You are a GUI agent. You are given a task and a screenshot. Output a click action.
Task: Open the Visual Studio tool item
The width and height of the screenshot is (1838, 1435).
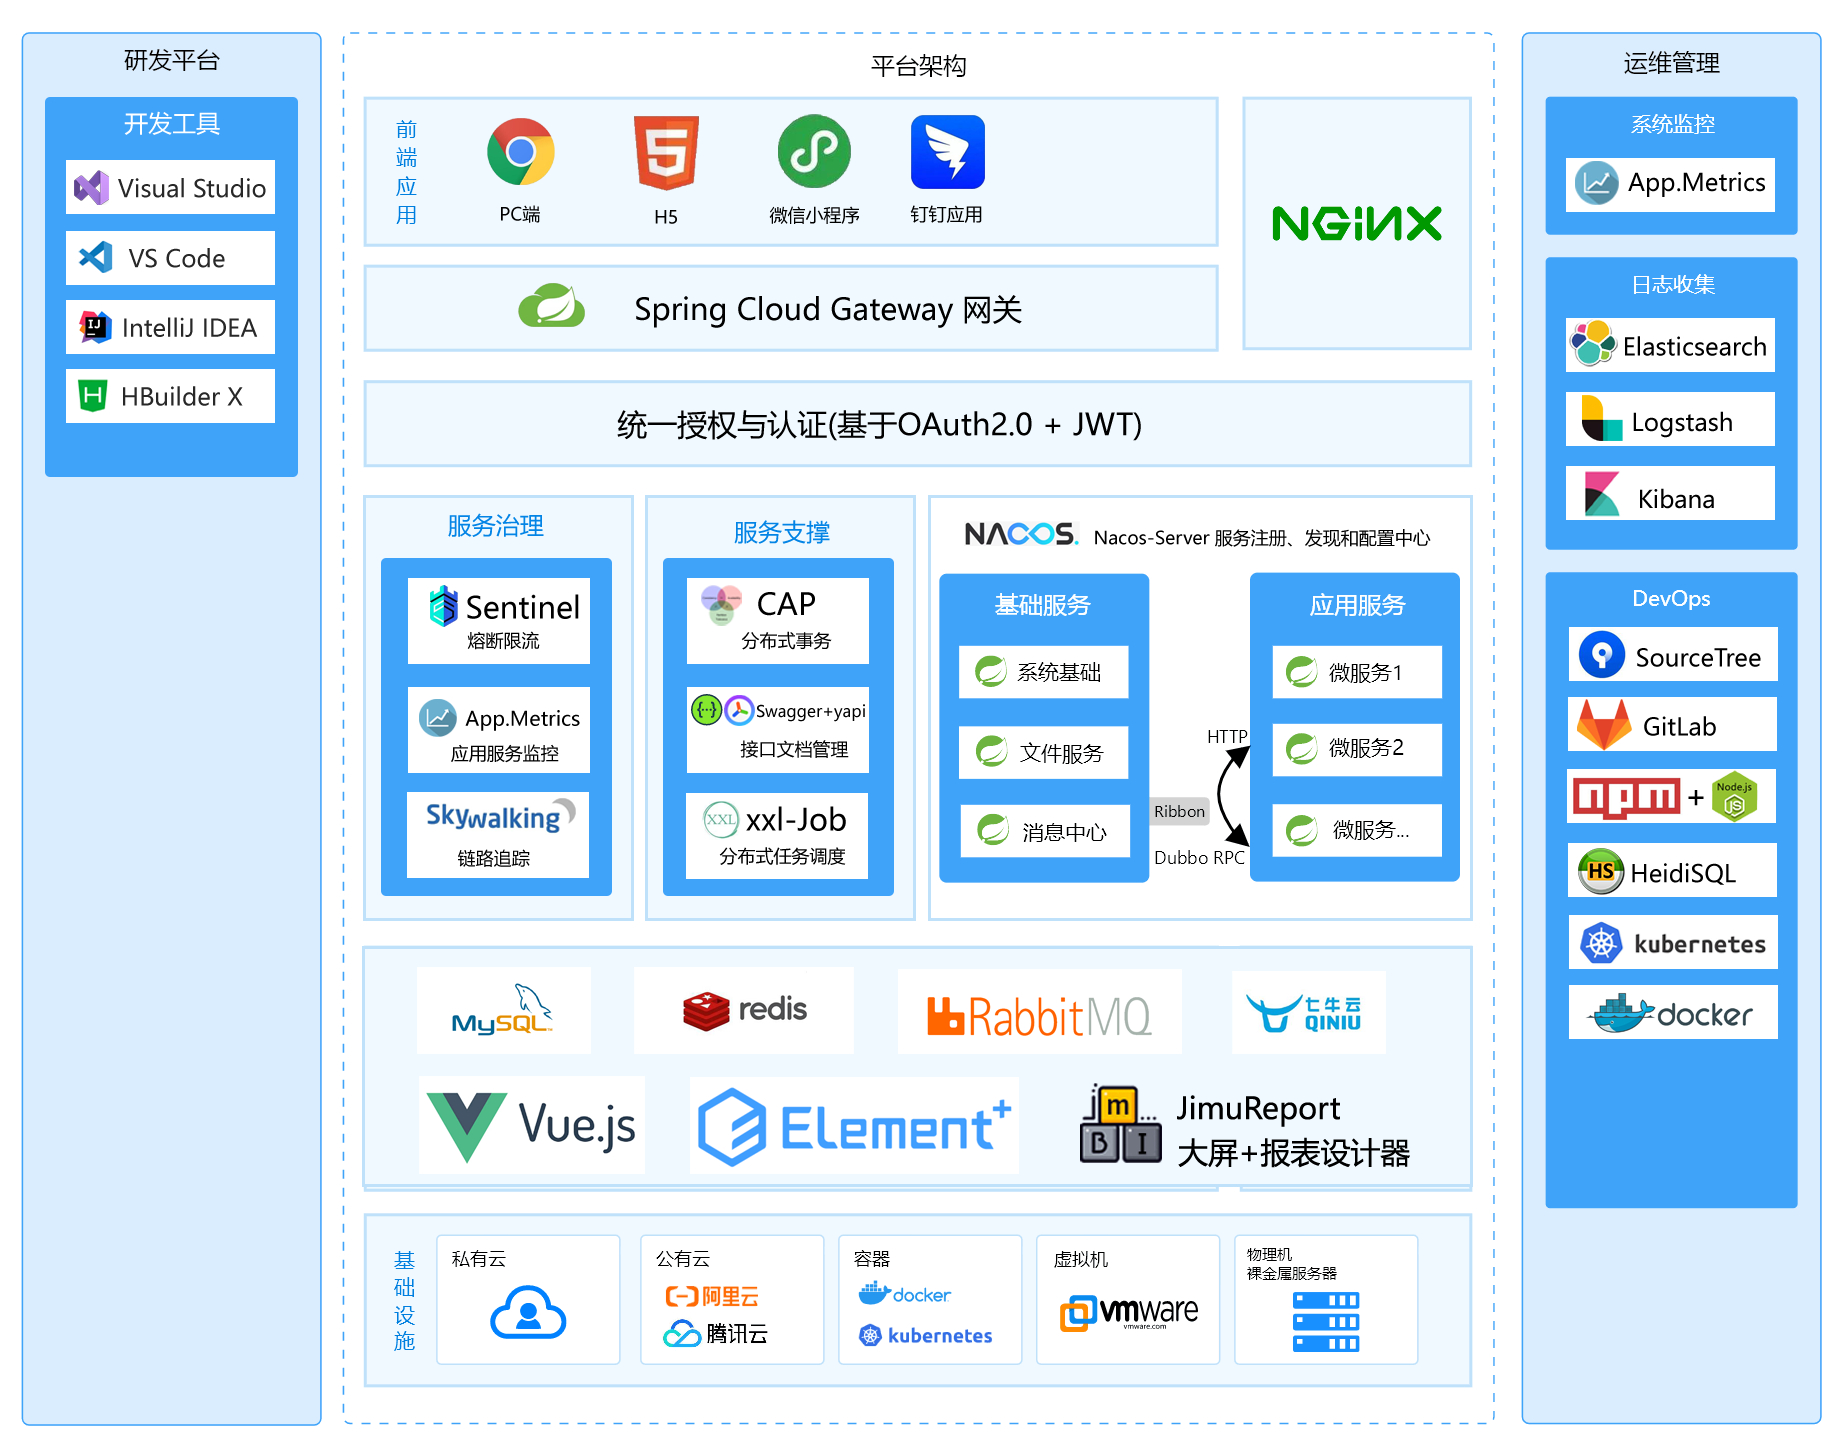tap(170, 187)
